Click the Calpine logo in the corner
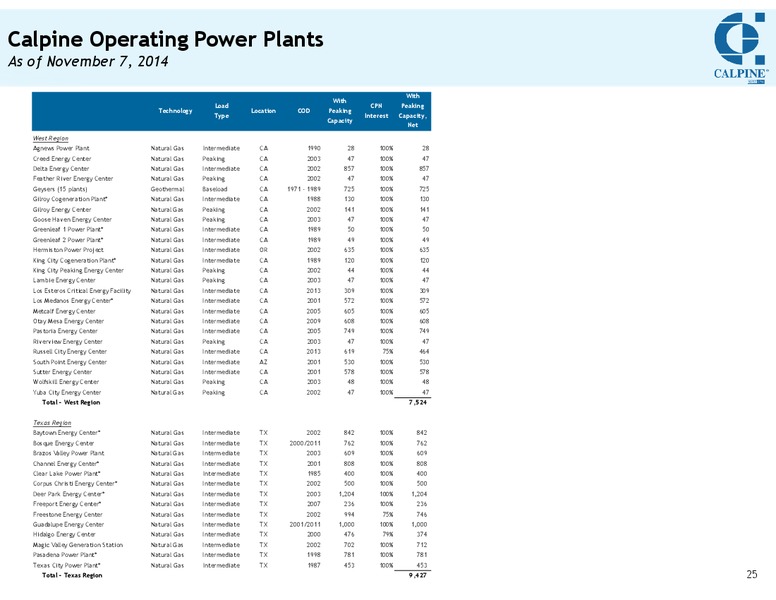The image size is (776, 600). (741, 48)
